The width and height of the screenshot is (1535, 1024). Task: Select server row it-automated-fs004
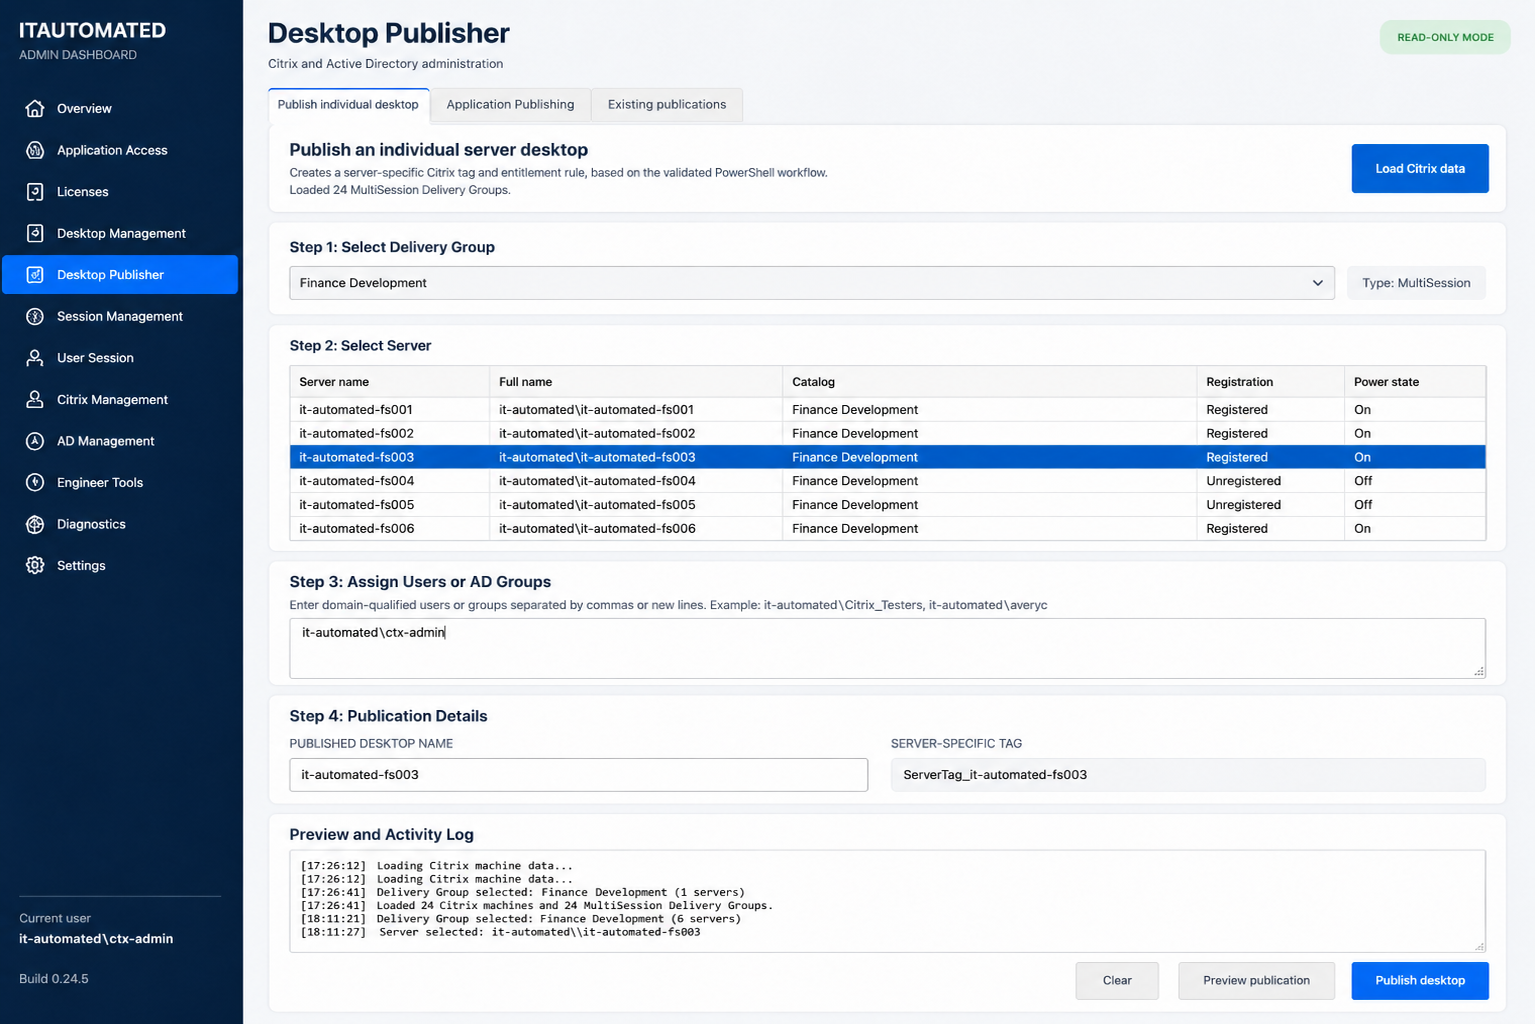887,481
